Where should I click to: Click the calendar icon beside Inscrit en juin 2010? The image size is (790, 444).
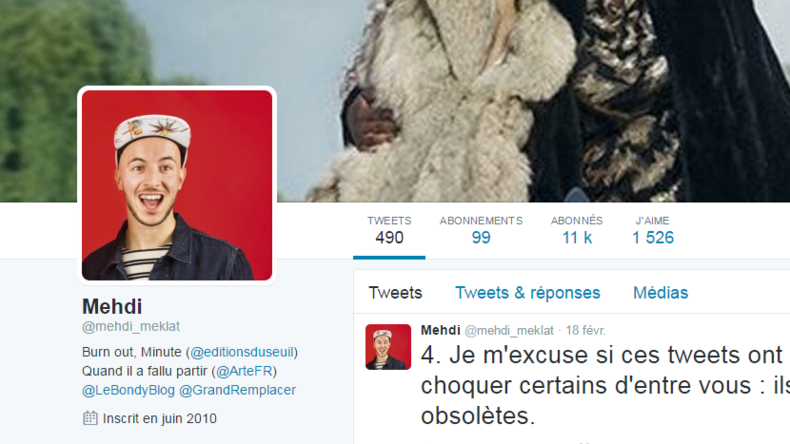pos(90,418)
